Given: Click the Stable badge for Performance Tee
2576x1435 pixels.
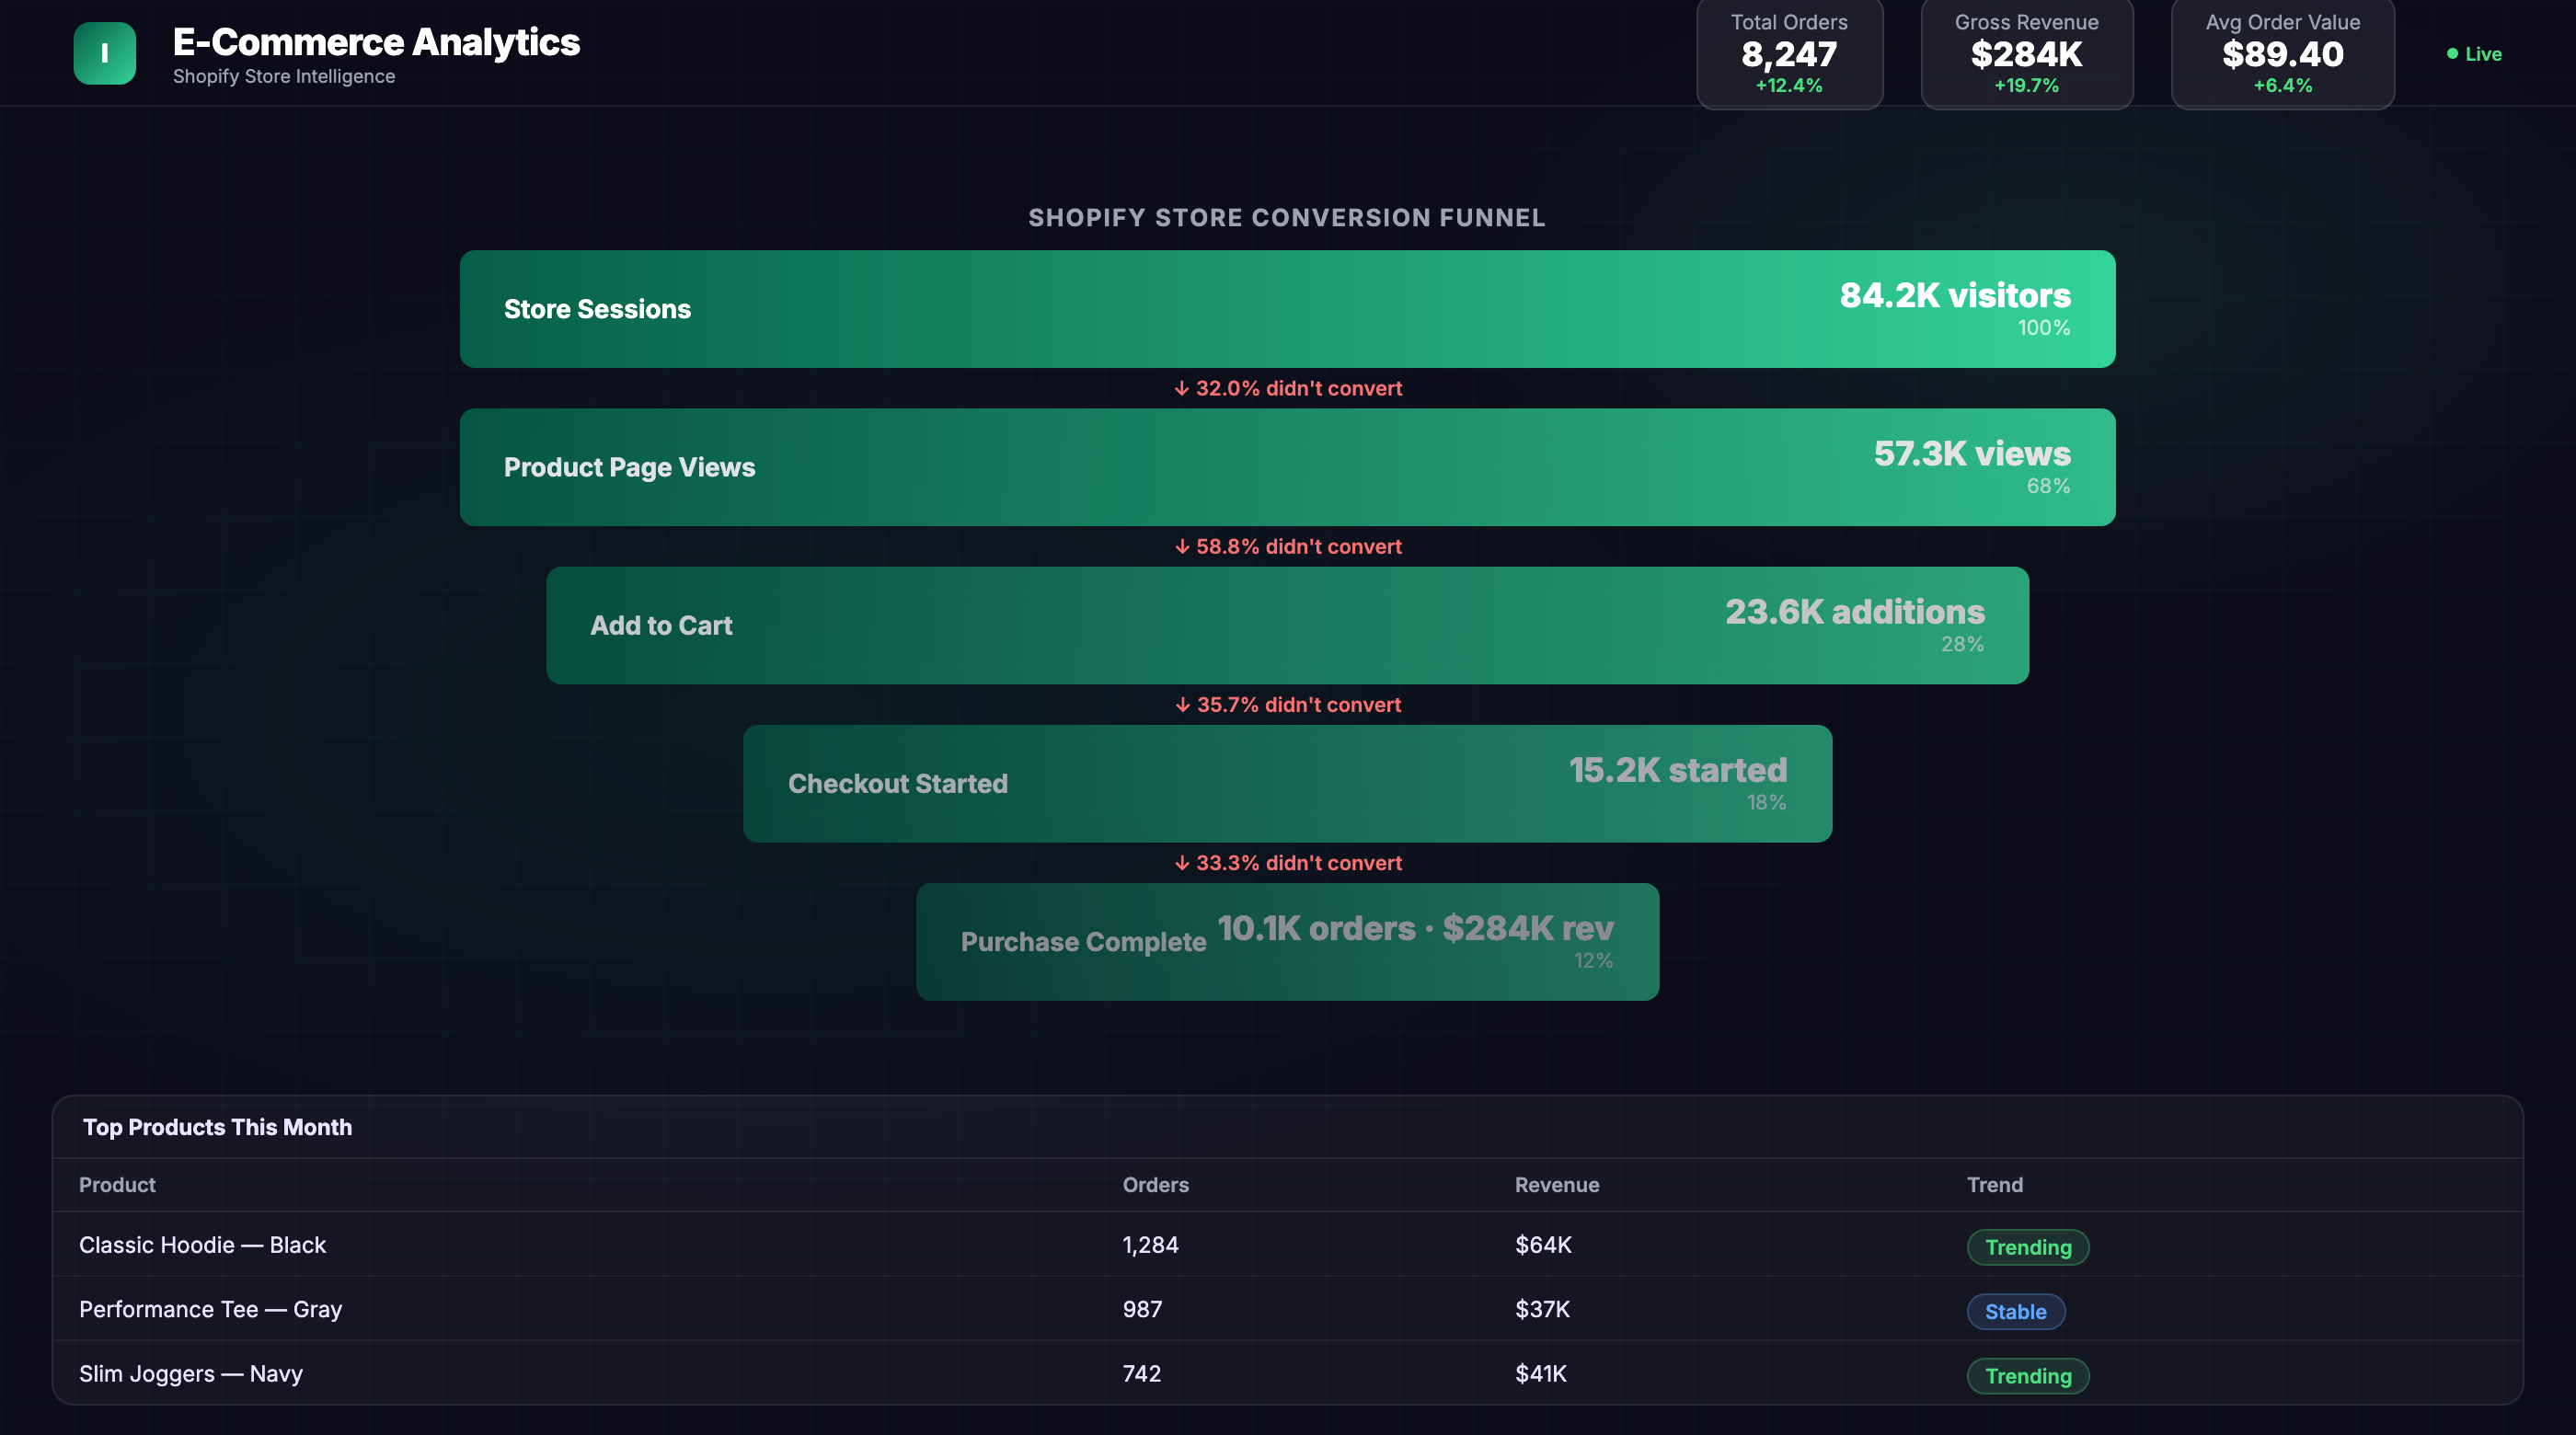Looking at the screenshot, I should pos(2015,1311).
